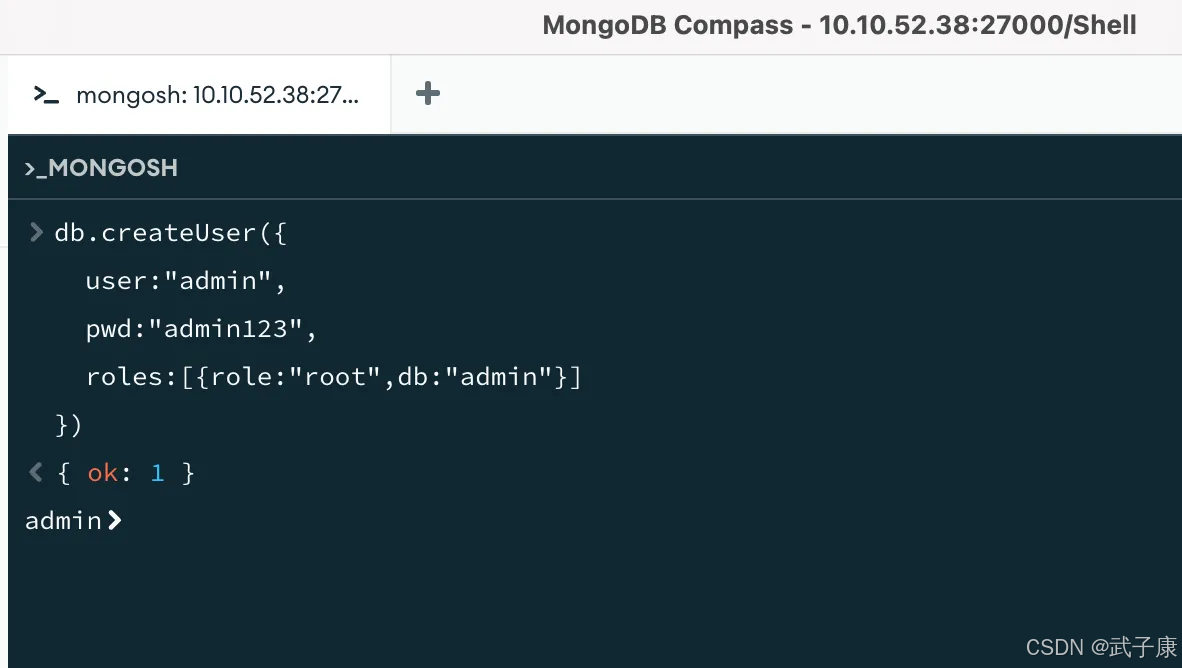The width and height of the screenshot is (1182, 668).
Task: Click the terminal icon on the mongosh tab
Action: pyautogui.click(x=45, y=94)
